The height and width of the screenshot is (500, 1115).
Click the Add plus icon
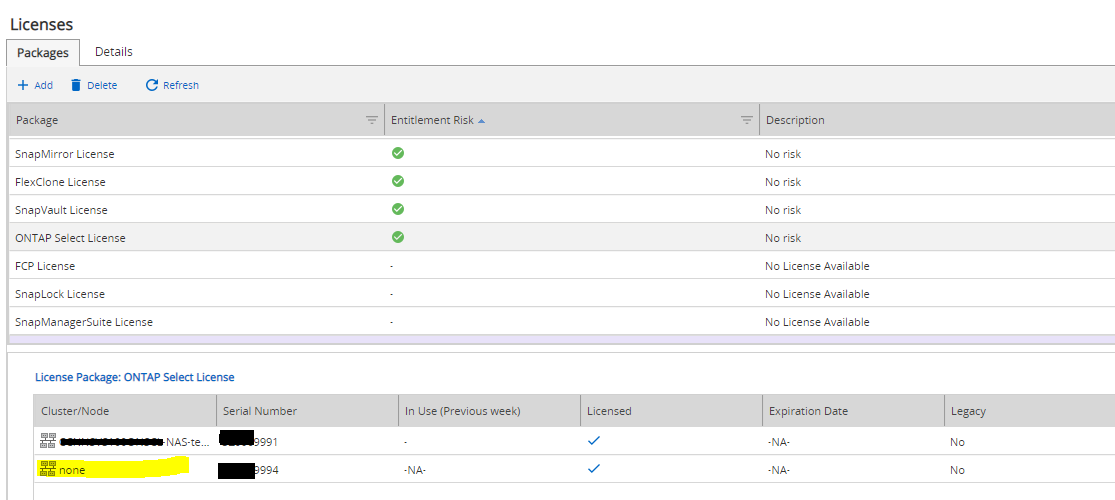23,86
